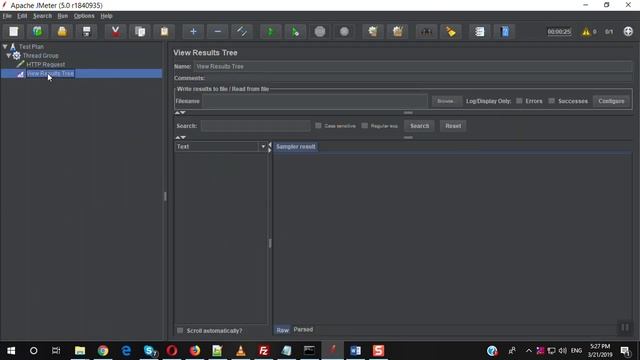Open the Help menu

coord(106,16)
